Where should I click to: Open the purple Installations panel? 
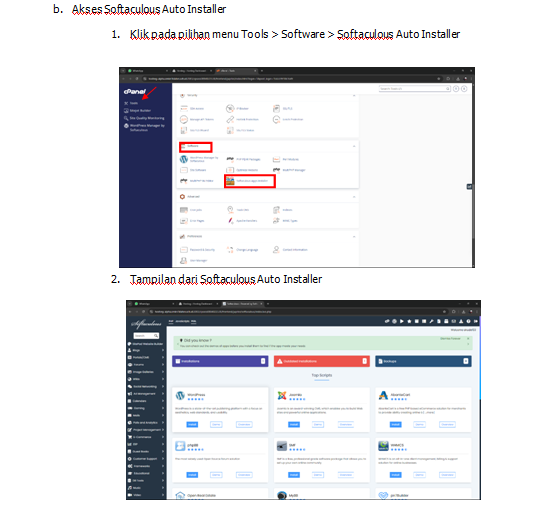[x=220, y=361]
